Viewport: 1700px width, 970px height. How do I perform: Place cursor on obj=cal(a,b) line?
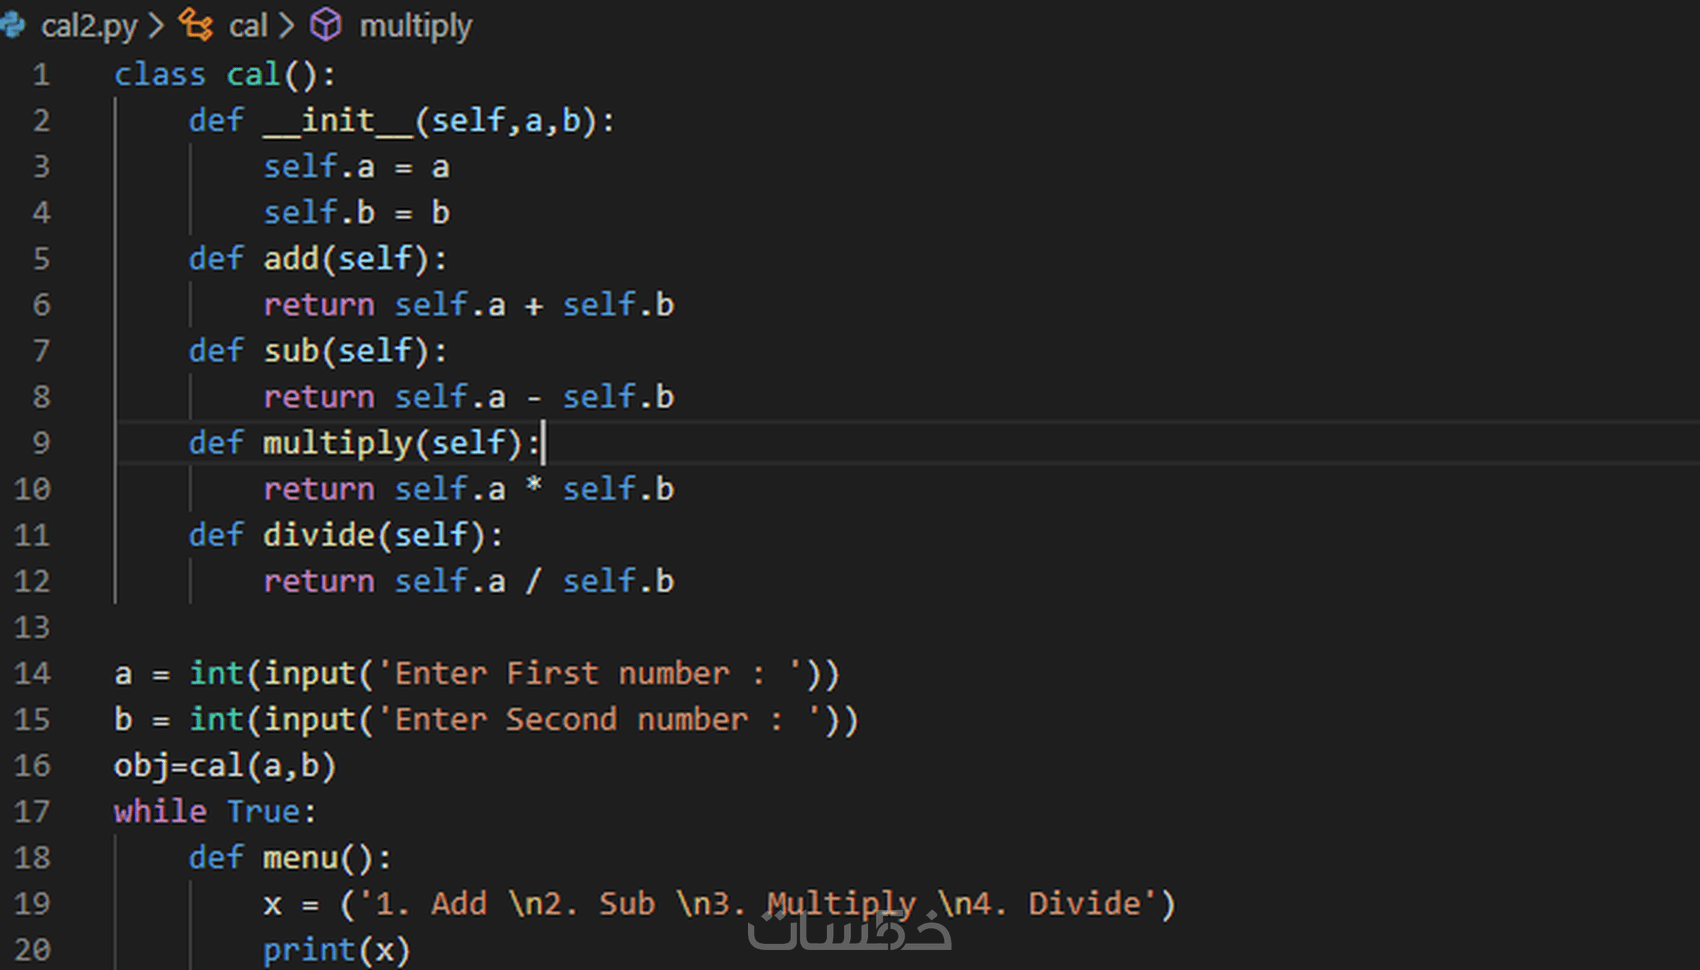pyautogui.click(x=224, y=766)
